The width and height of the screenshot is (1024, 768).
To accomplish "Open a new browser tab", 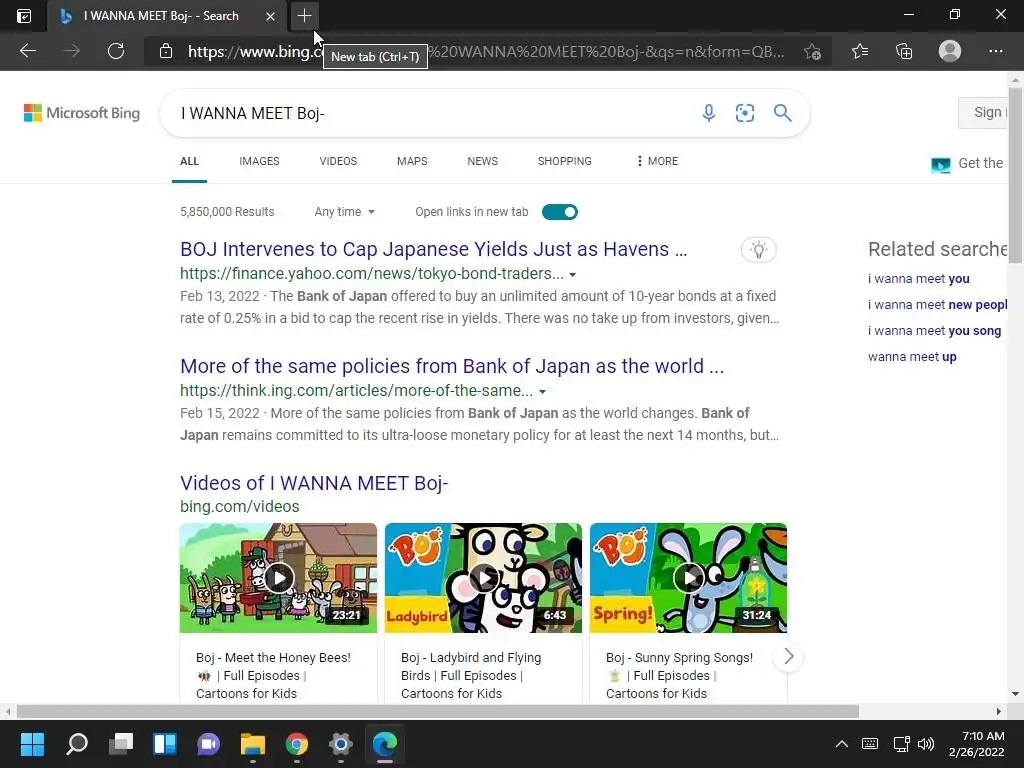I will click(x=304, y=16).
